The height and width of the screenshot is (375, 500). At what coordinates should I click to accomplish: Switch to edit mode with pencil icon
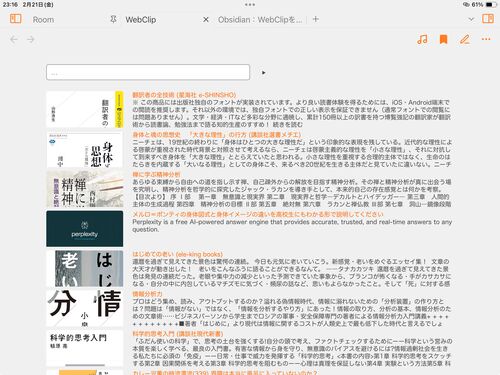click(x=465, y=39)
